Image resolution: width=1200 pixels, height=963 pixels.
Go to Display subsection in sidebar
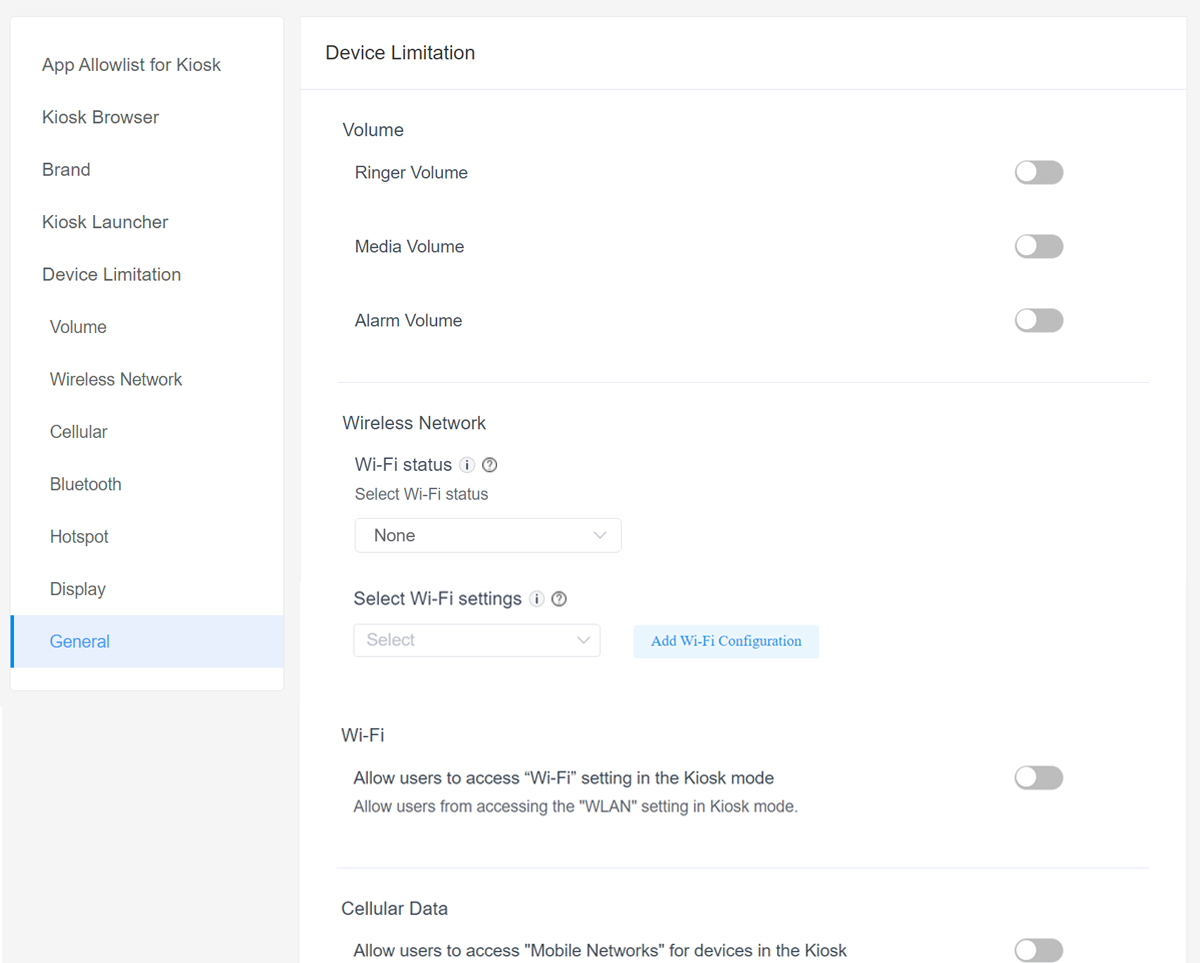(77, 589)
